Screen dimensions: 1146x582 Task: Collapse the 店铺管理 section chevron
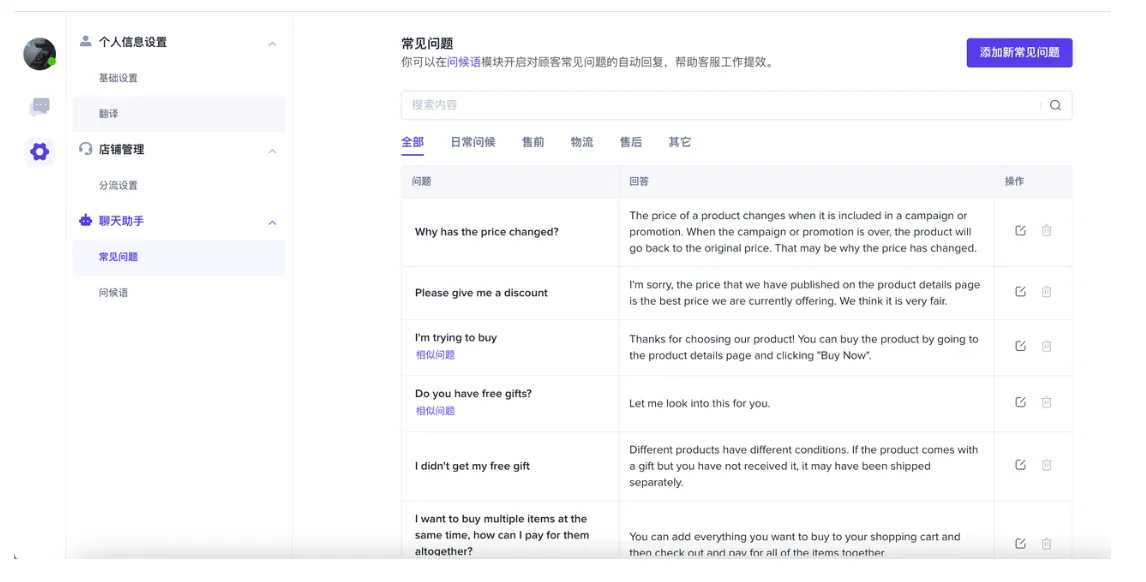[x=272, y=151]
